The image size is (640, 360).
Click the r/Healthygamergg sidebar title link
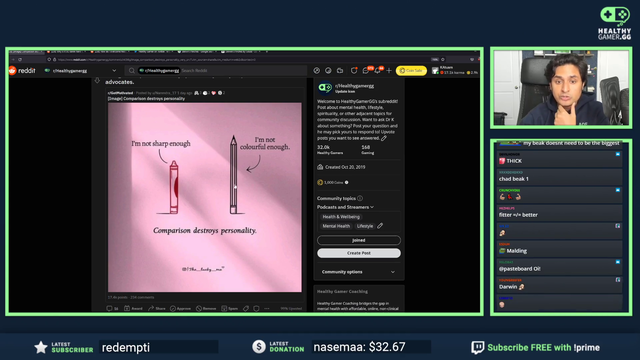click(354, 86)
